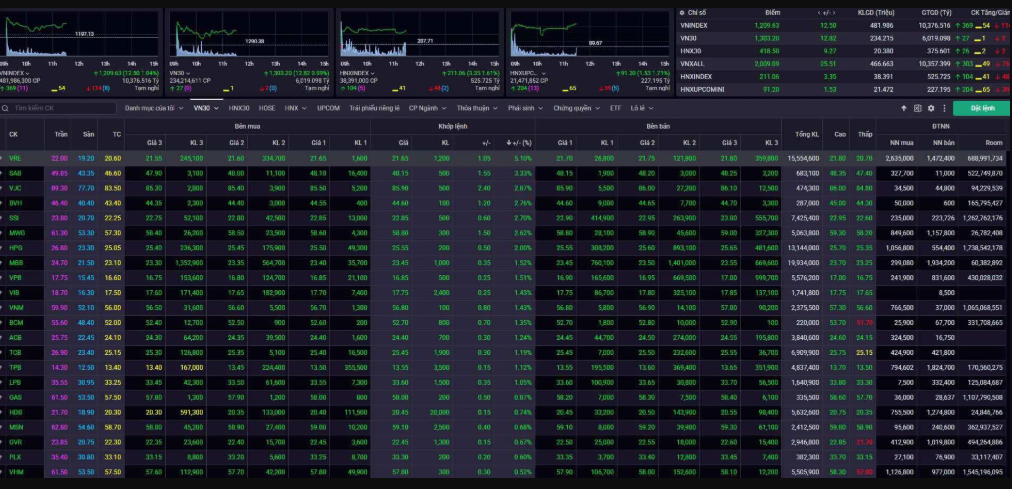Change VNINDEX chart index selector
The image size is (1012, 489).
click(x=14, y=73)
